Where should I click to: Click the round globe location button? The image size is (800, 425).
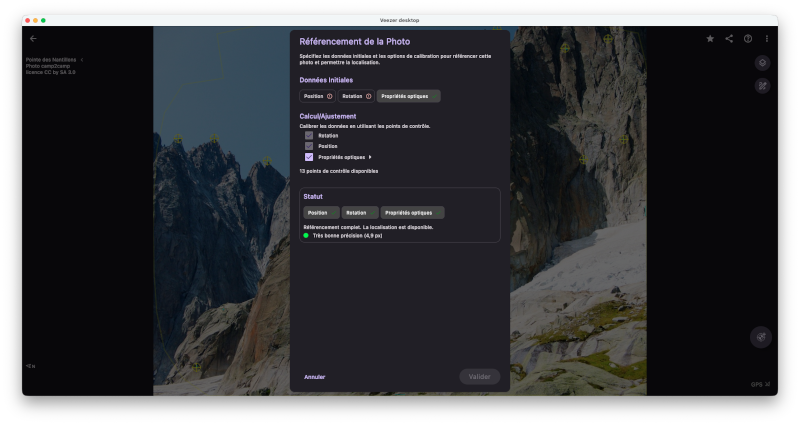point(761,337)
